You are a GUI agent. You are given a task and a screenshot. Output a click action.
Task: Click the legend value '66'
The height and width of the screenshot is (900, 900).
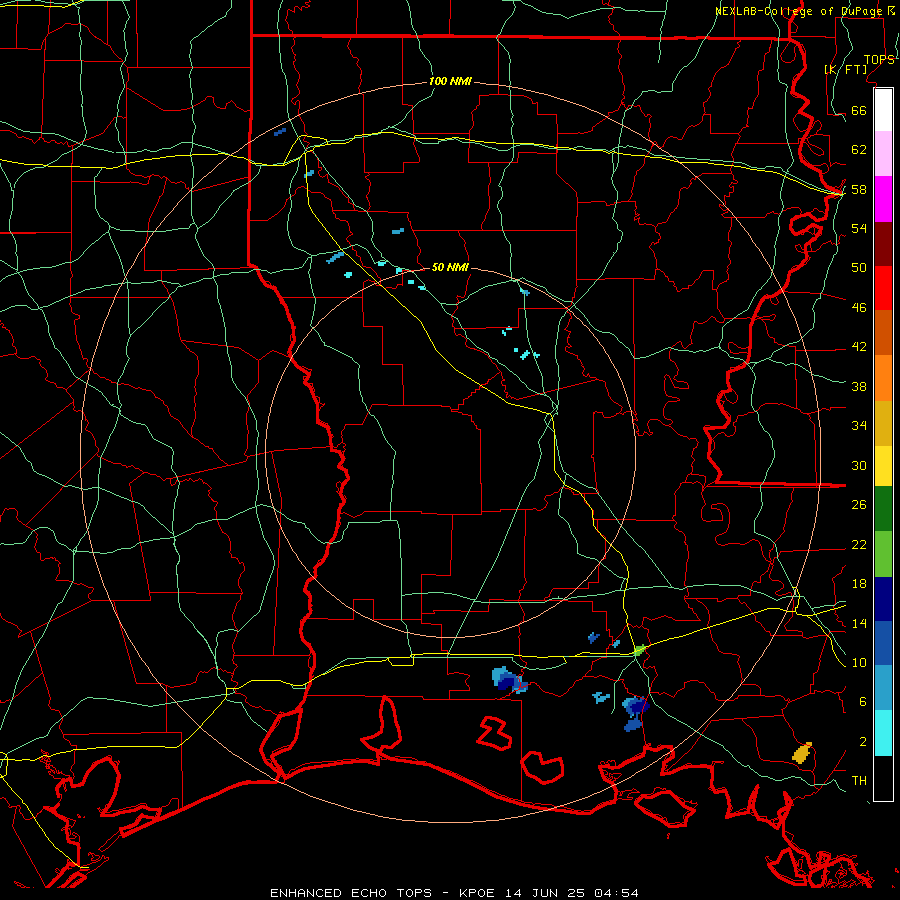pyautogui.click(x=859, y=110)
